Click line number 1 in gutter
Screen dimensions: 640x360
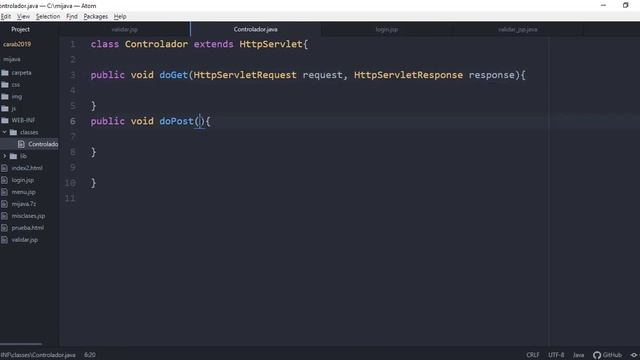click(x=73, y=44)
